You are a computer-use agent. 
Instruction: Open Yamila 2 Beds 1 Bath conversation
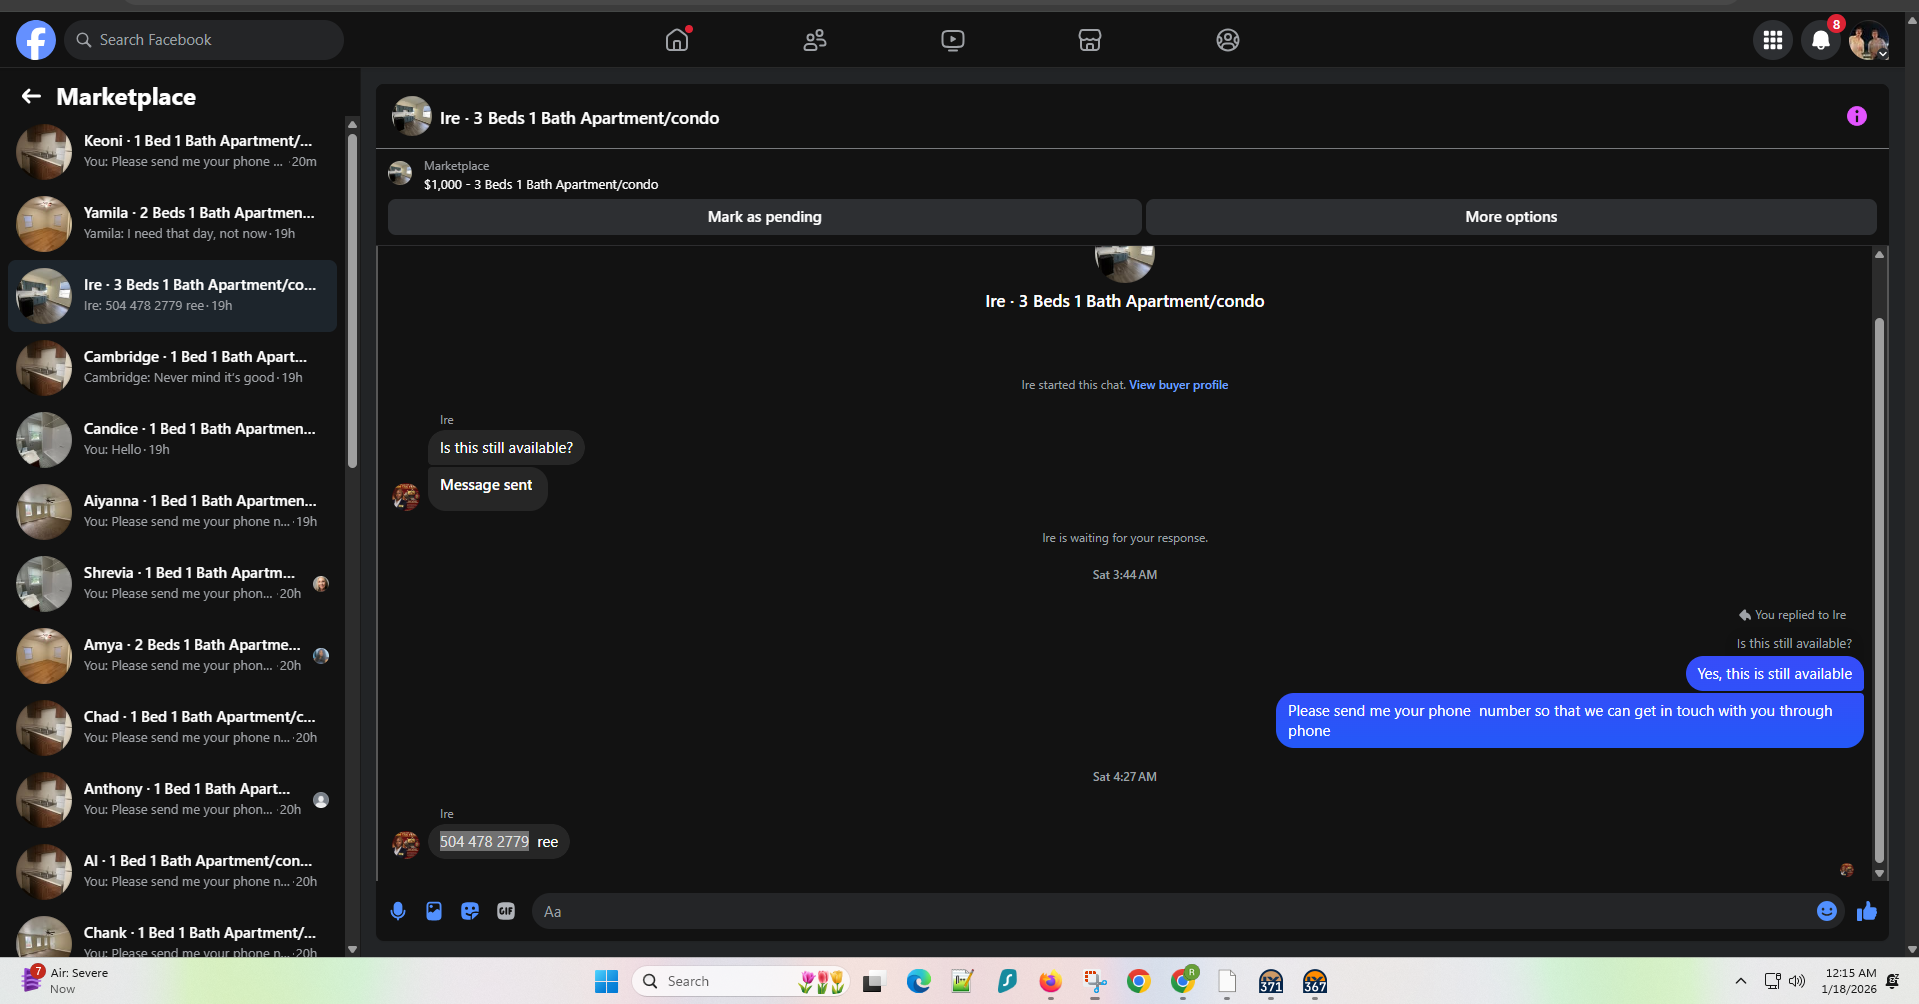coord(172,224)
